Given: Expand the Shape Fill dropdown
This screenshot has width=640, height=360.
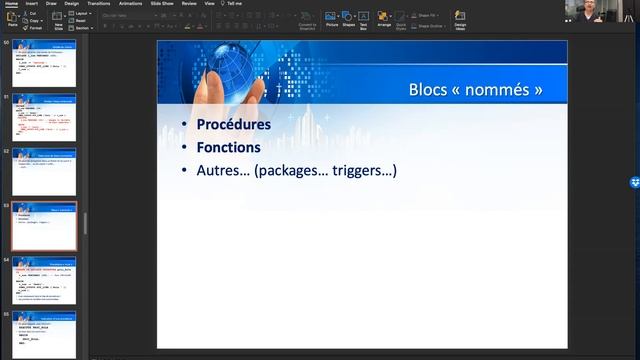Looking at the screenshot, I should pos(438,16).
